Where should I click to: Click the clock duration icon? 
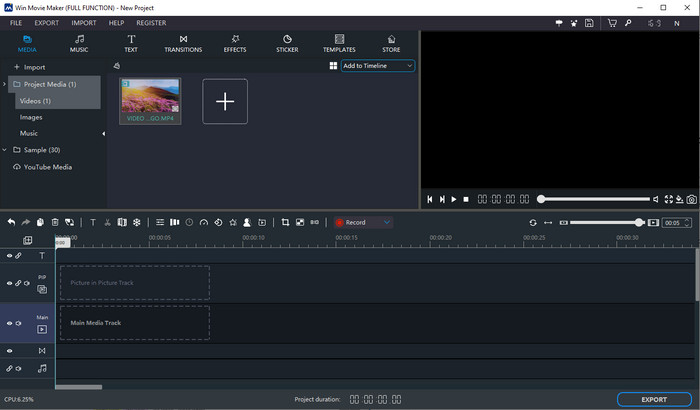189,222
